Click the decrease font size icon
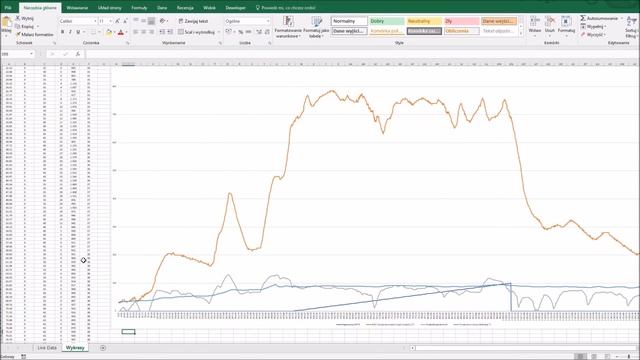This screenshot has height=360, width=640. [x=125, y=21]
